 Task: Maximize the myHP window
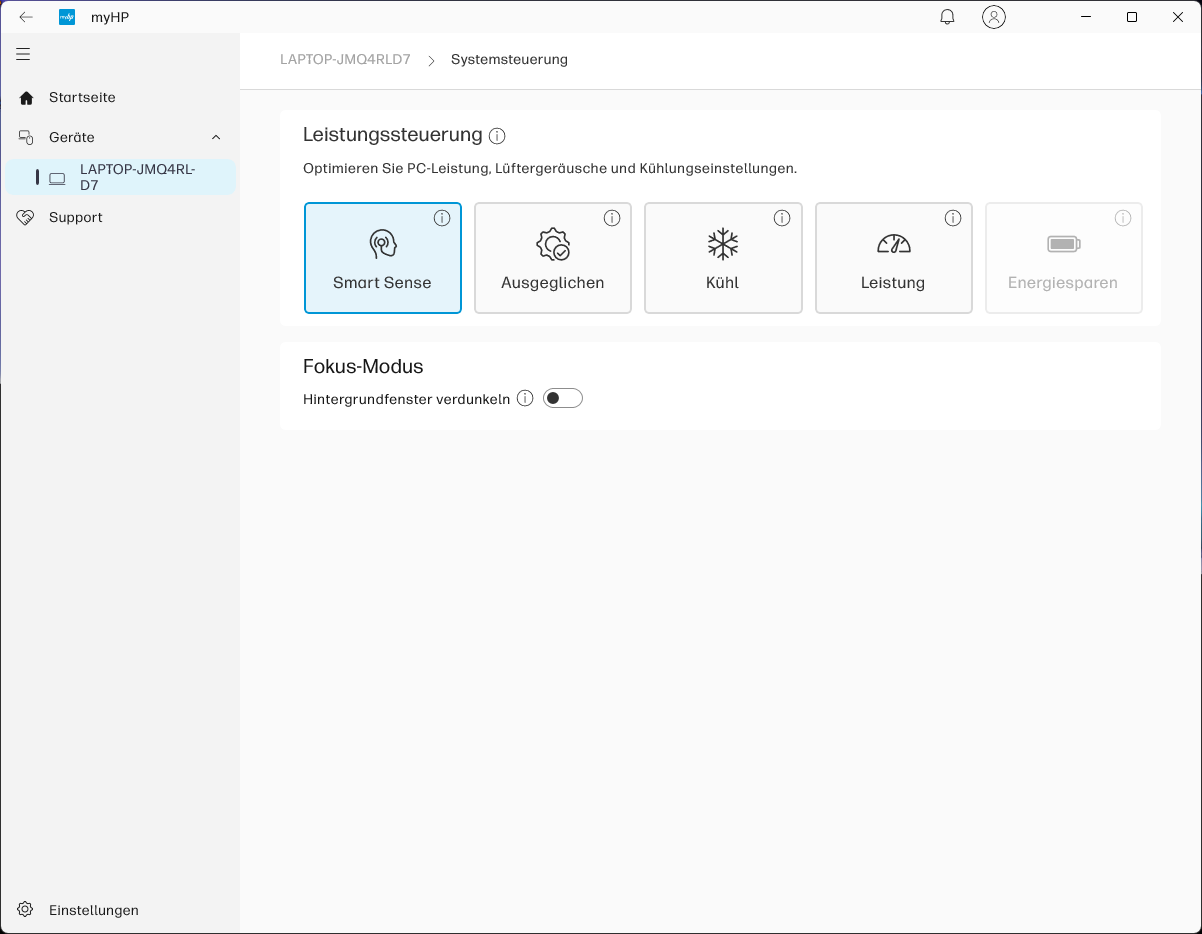click(x=1132, y=17)
